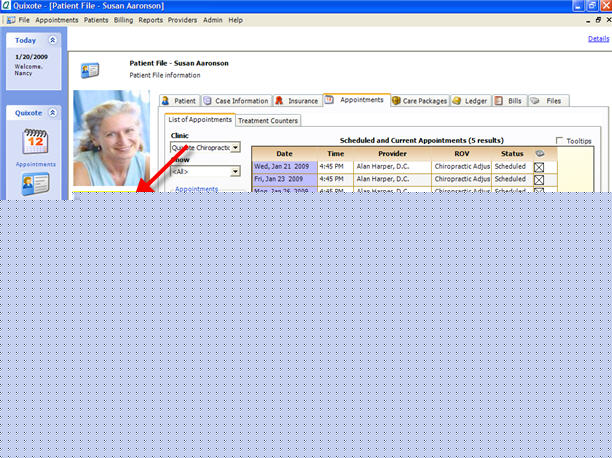Click Susan Aaronson's patient photo

pyautogui.click(x=112, y=138)
